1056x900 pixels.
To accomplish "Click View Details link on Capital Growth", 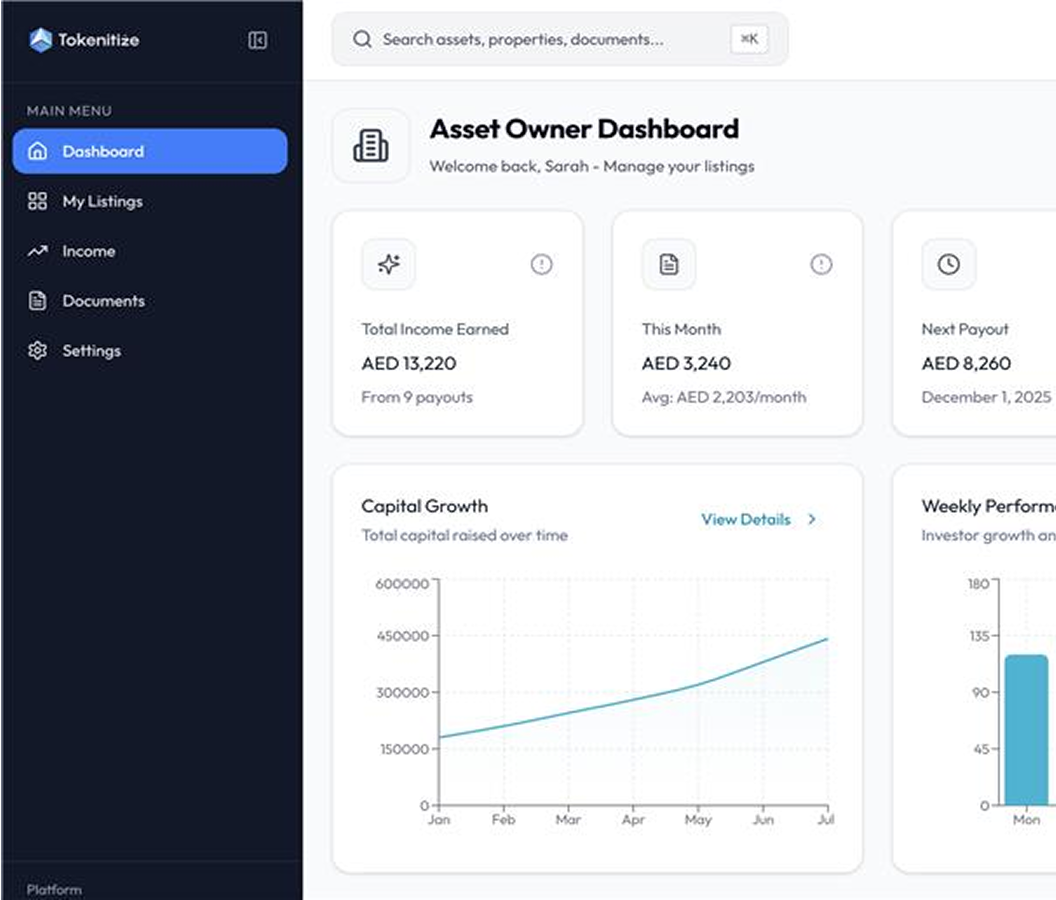I will (745, 519).
